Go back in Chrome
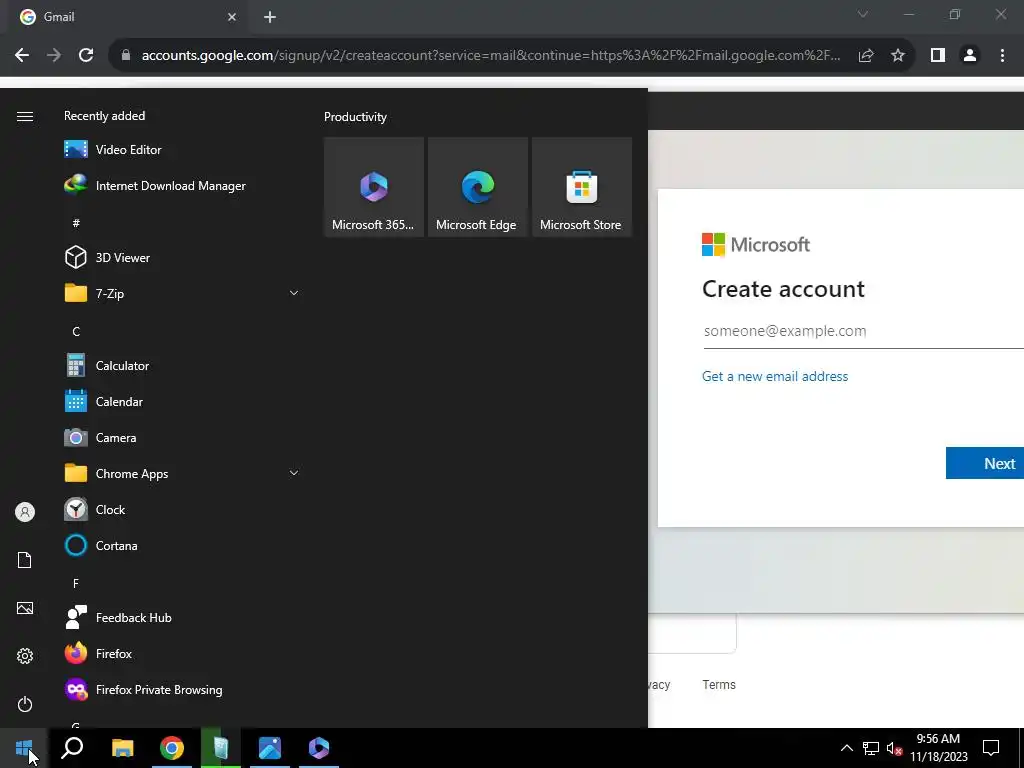The height and width of the screenshot is (768, 1024). tap(22, 55)
